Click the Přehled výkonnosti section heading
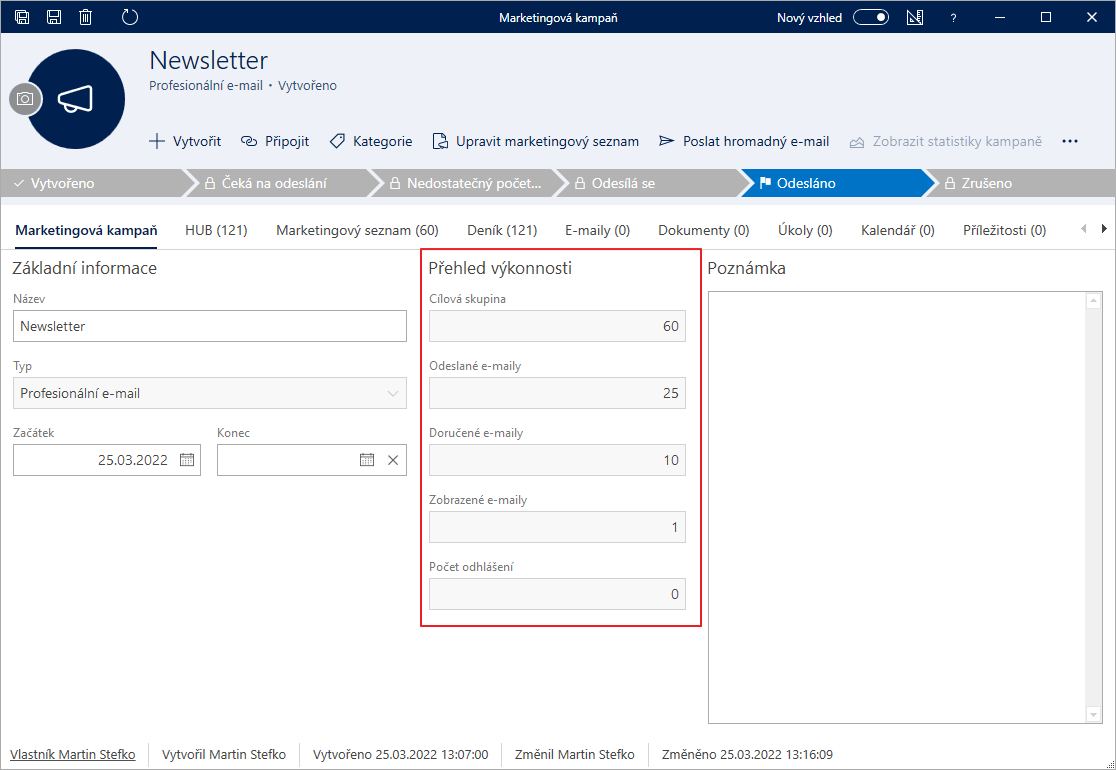Viewport: 1116px width, 770px height. (500, 268)
